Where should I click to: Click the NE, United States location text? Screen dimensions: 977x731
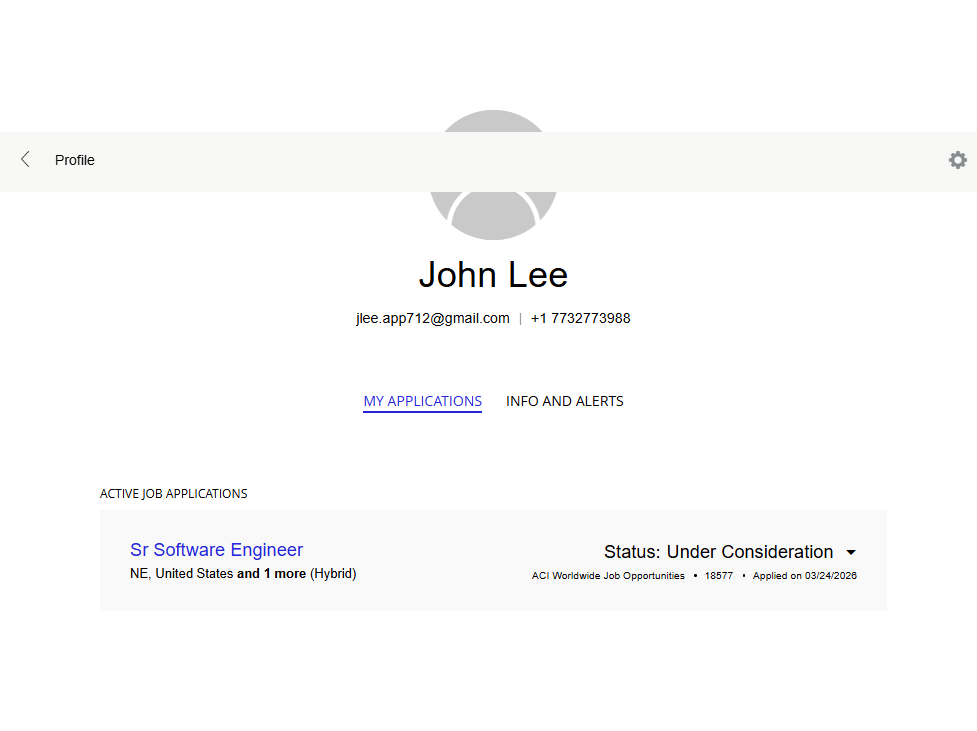coord(181,574)
